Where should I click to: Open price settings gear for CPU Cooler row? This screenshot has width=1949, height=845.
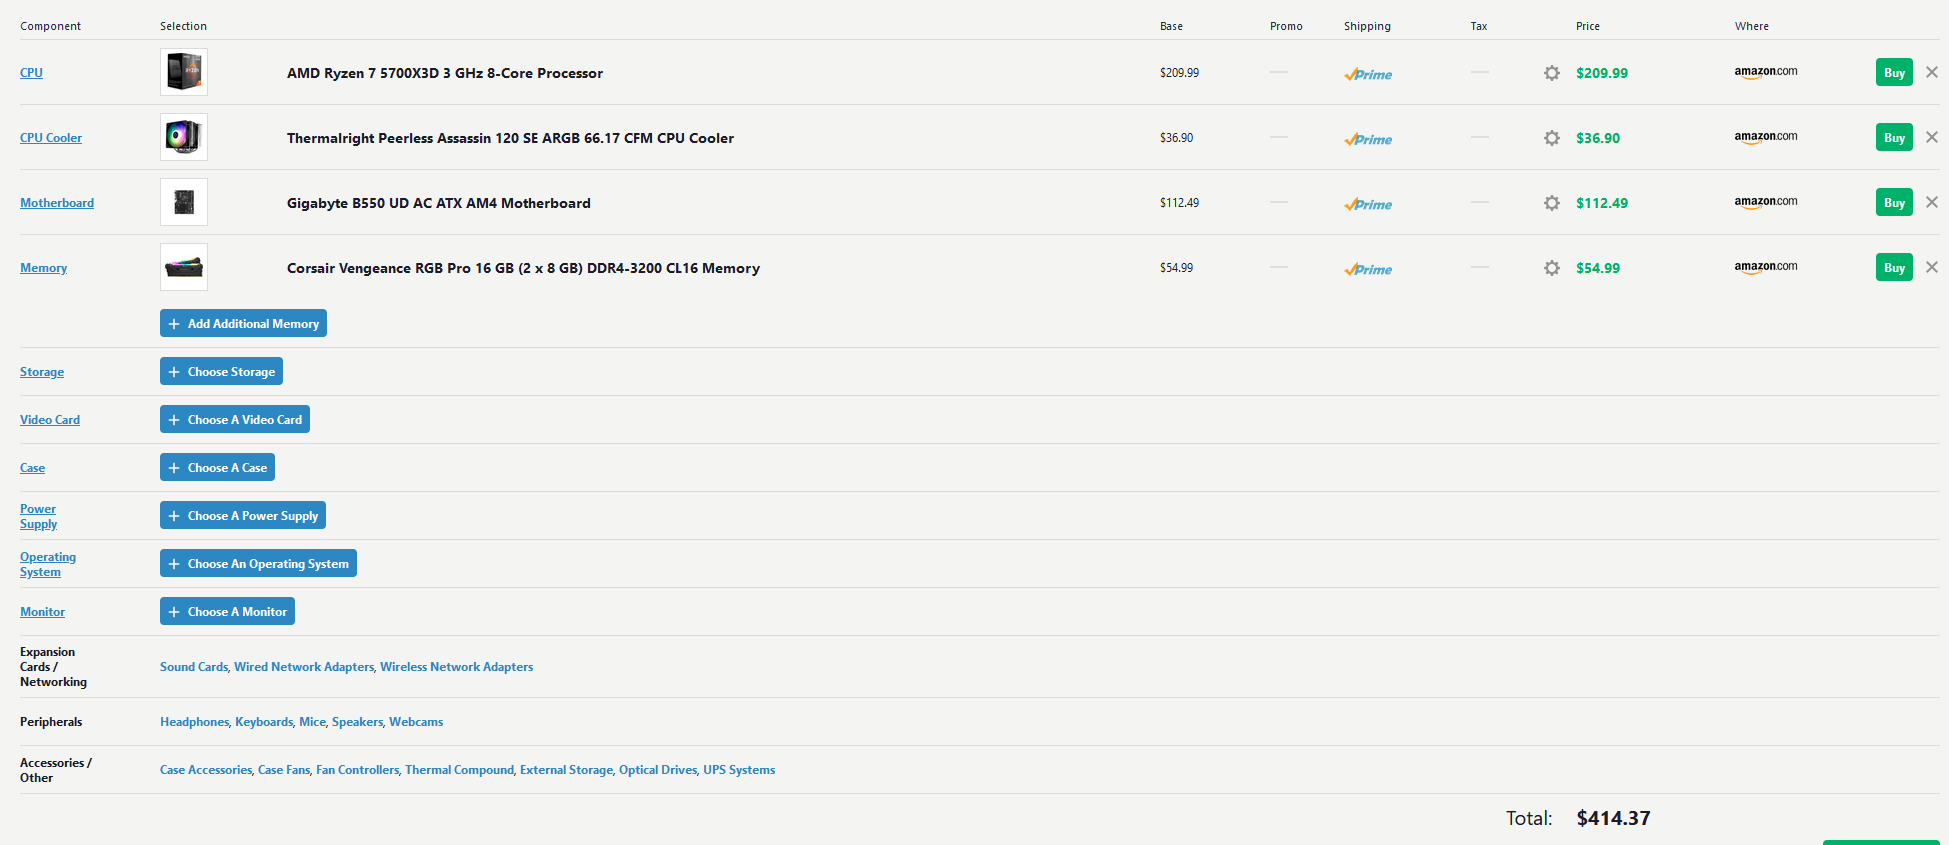1552,138
